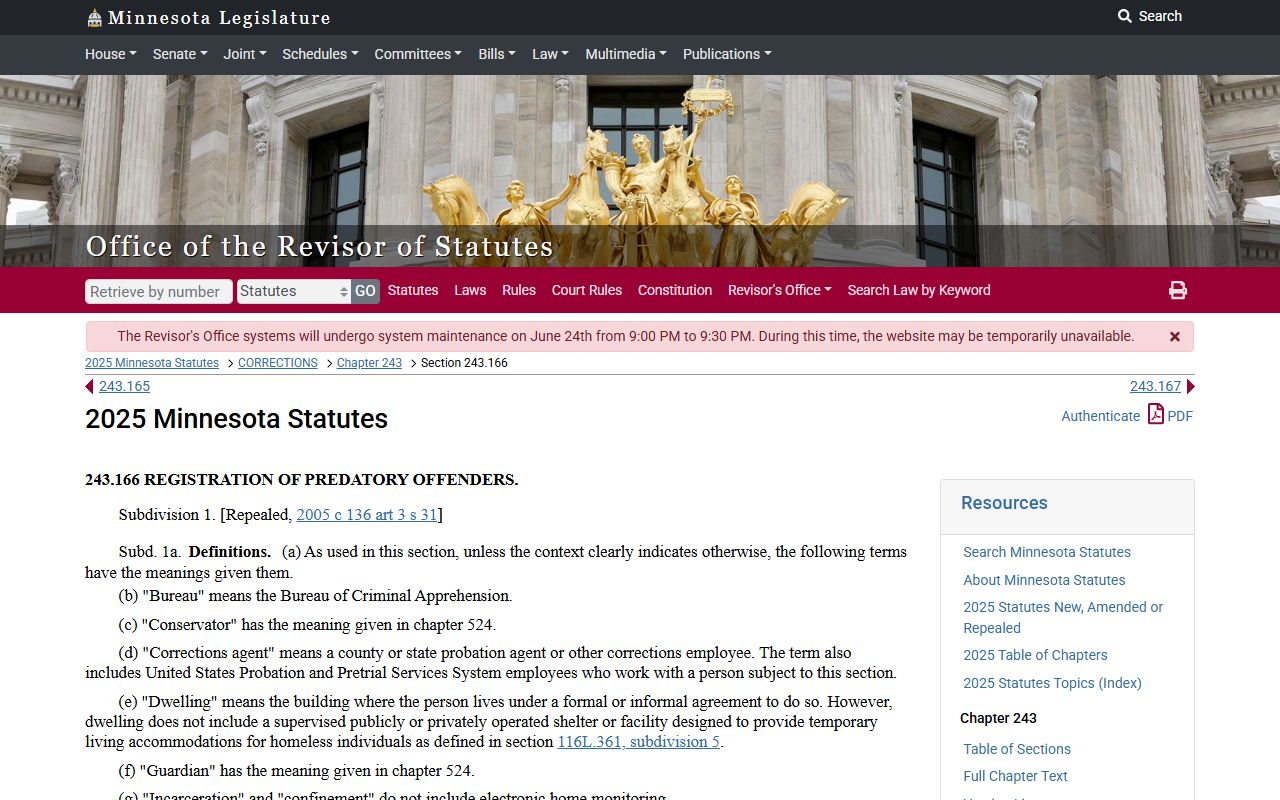Click the Minnesota Legislature header text
Viewport: 1280px width, 800px height.
219,18
